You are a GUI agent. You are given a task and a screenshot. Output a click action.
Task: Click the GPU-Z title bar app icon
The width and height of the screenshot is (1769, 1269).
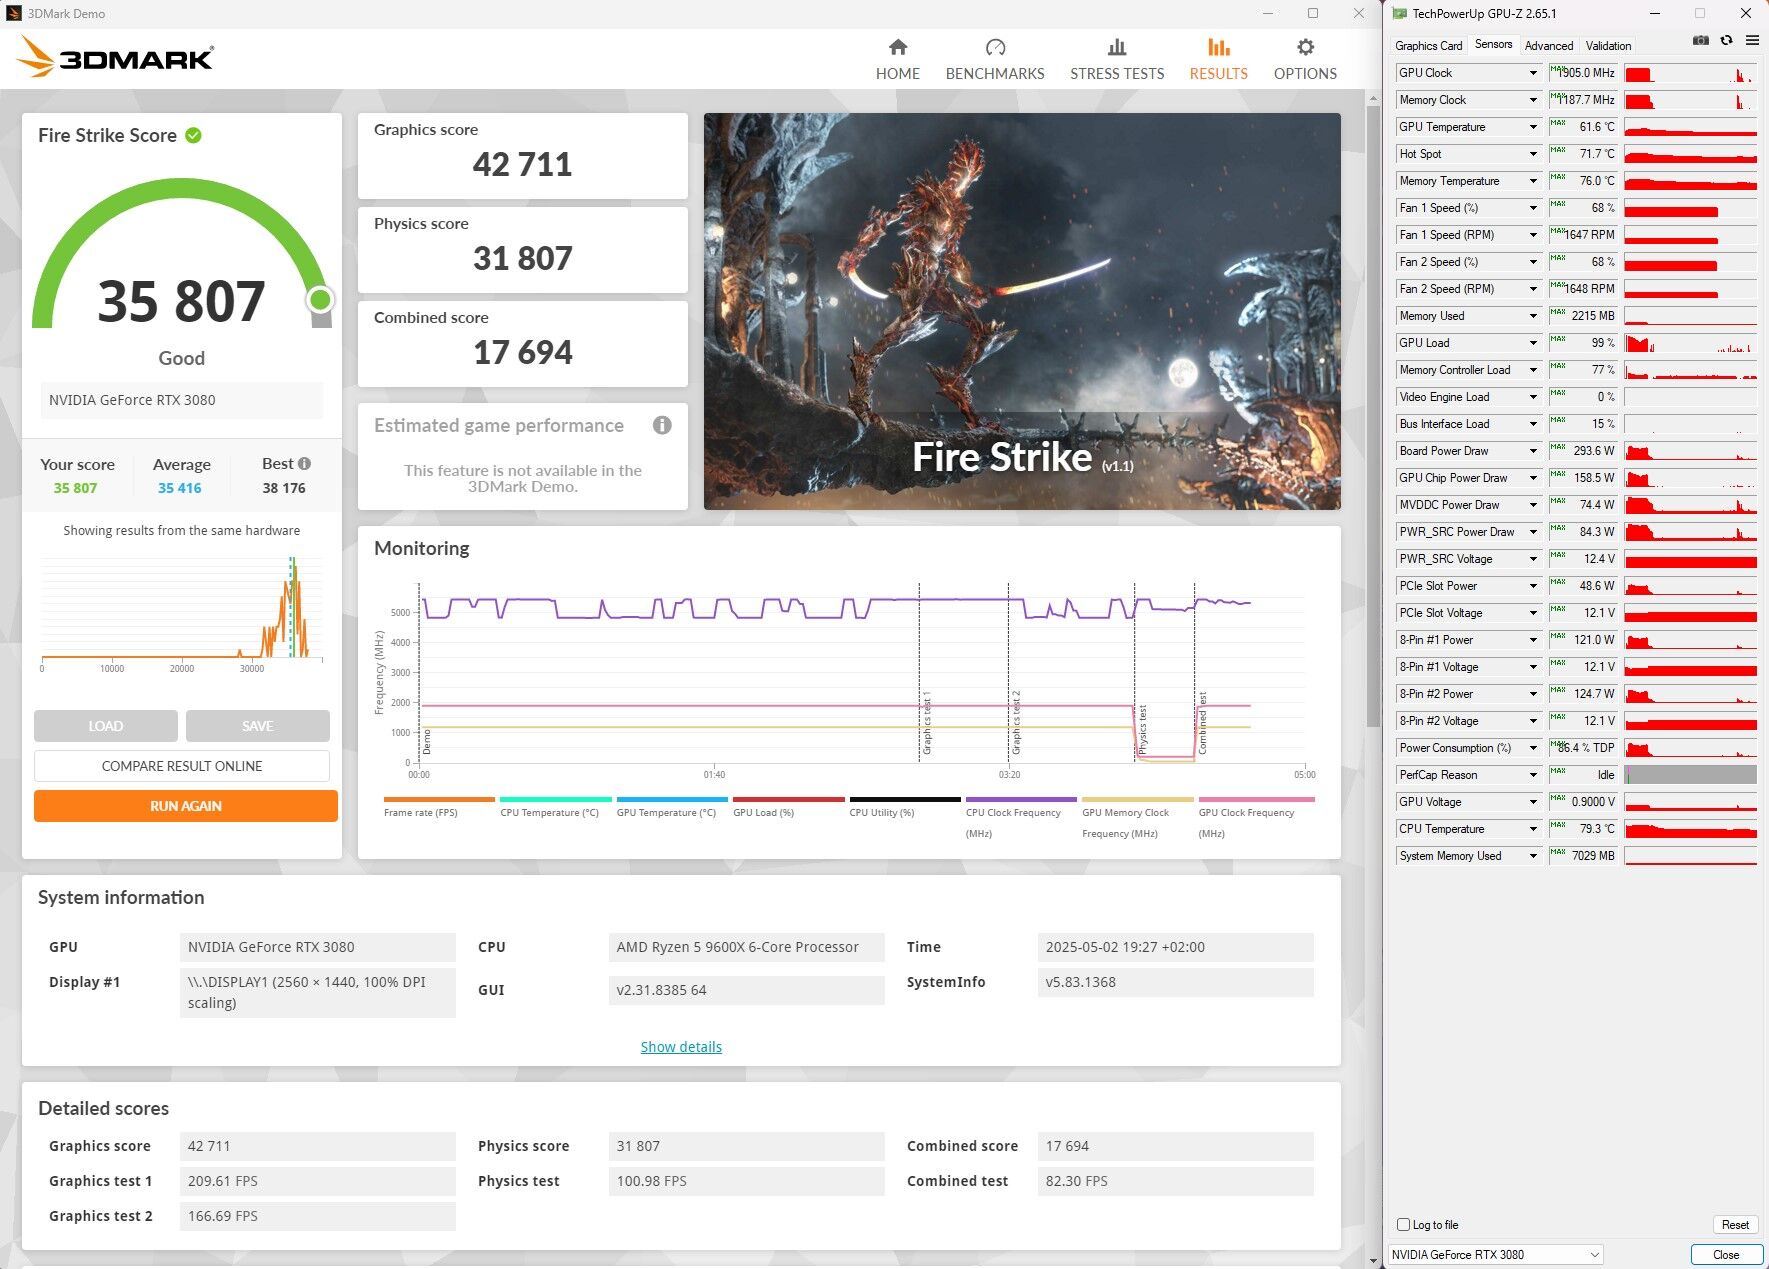[x=1400, y=13]
